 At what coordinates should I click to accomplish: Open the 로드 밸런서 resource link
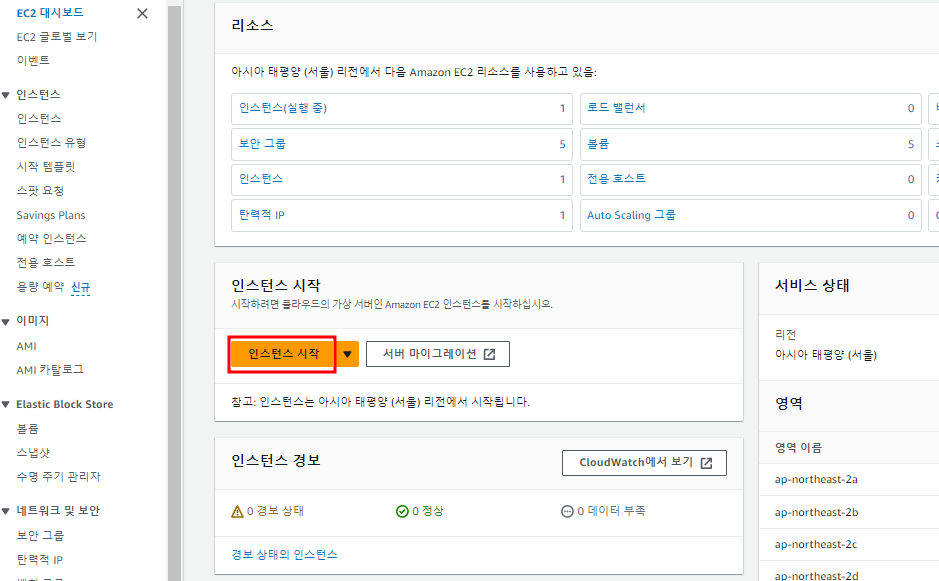616,108
